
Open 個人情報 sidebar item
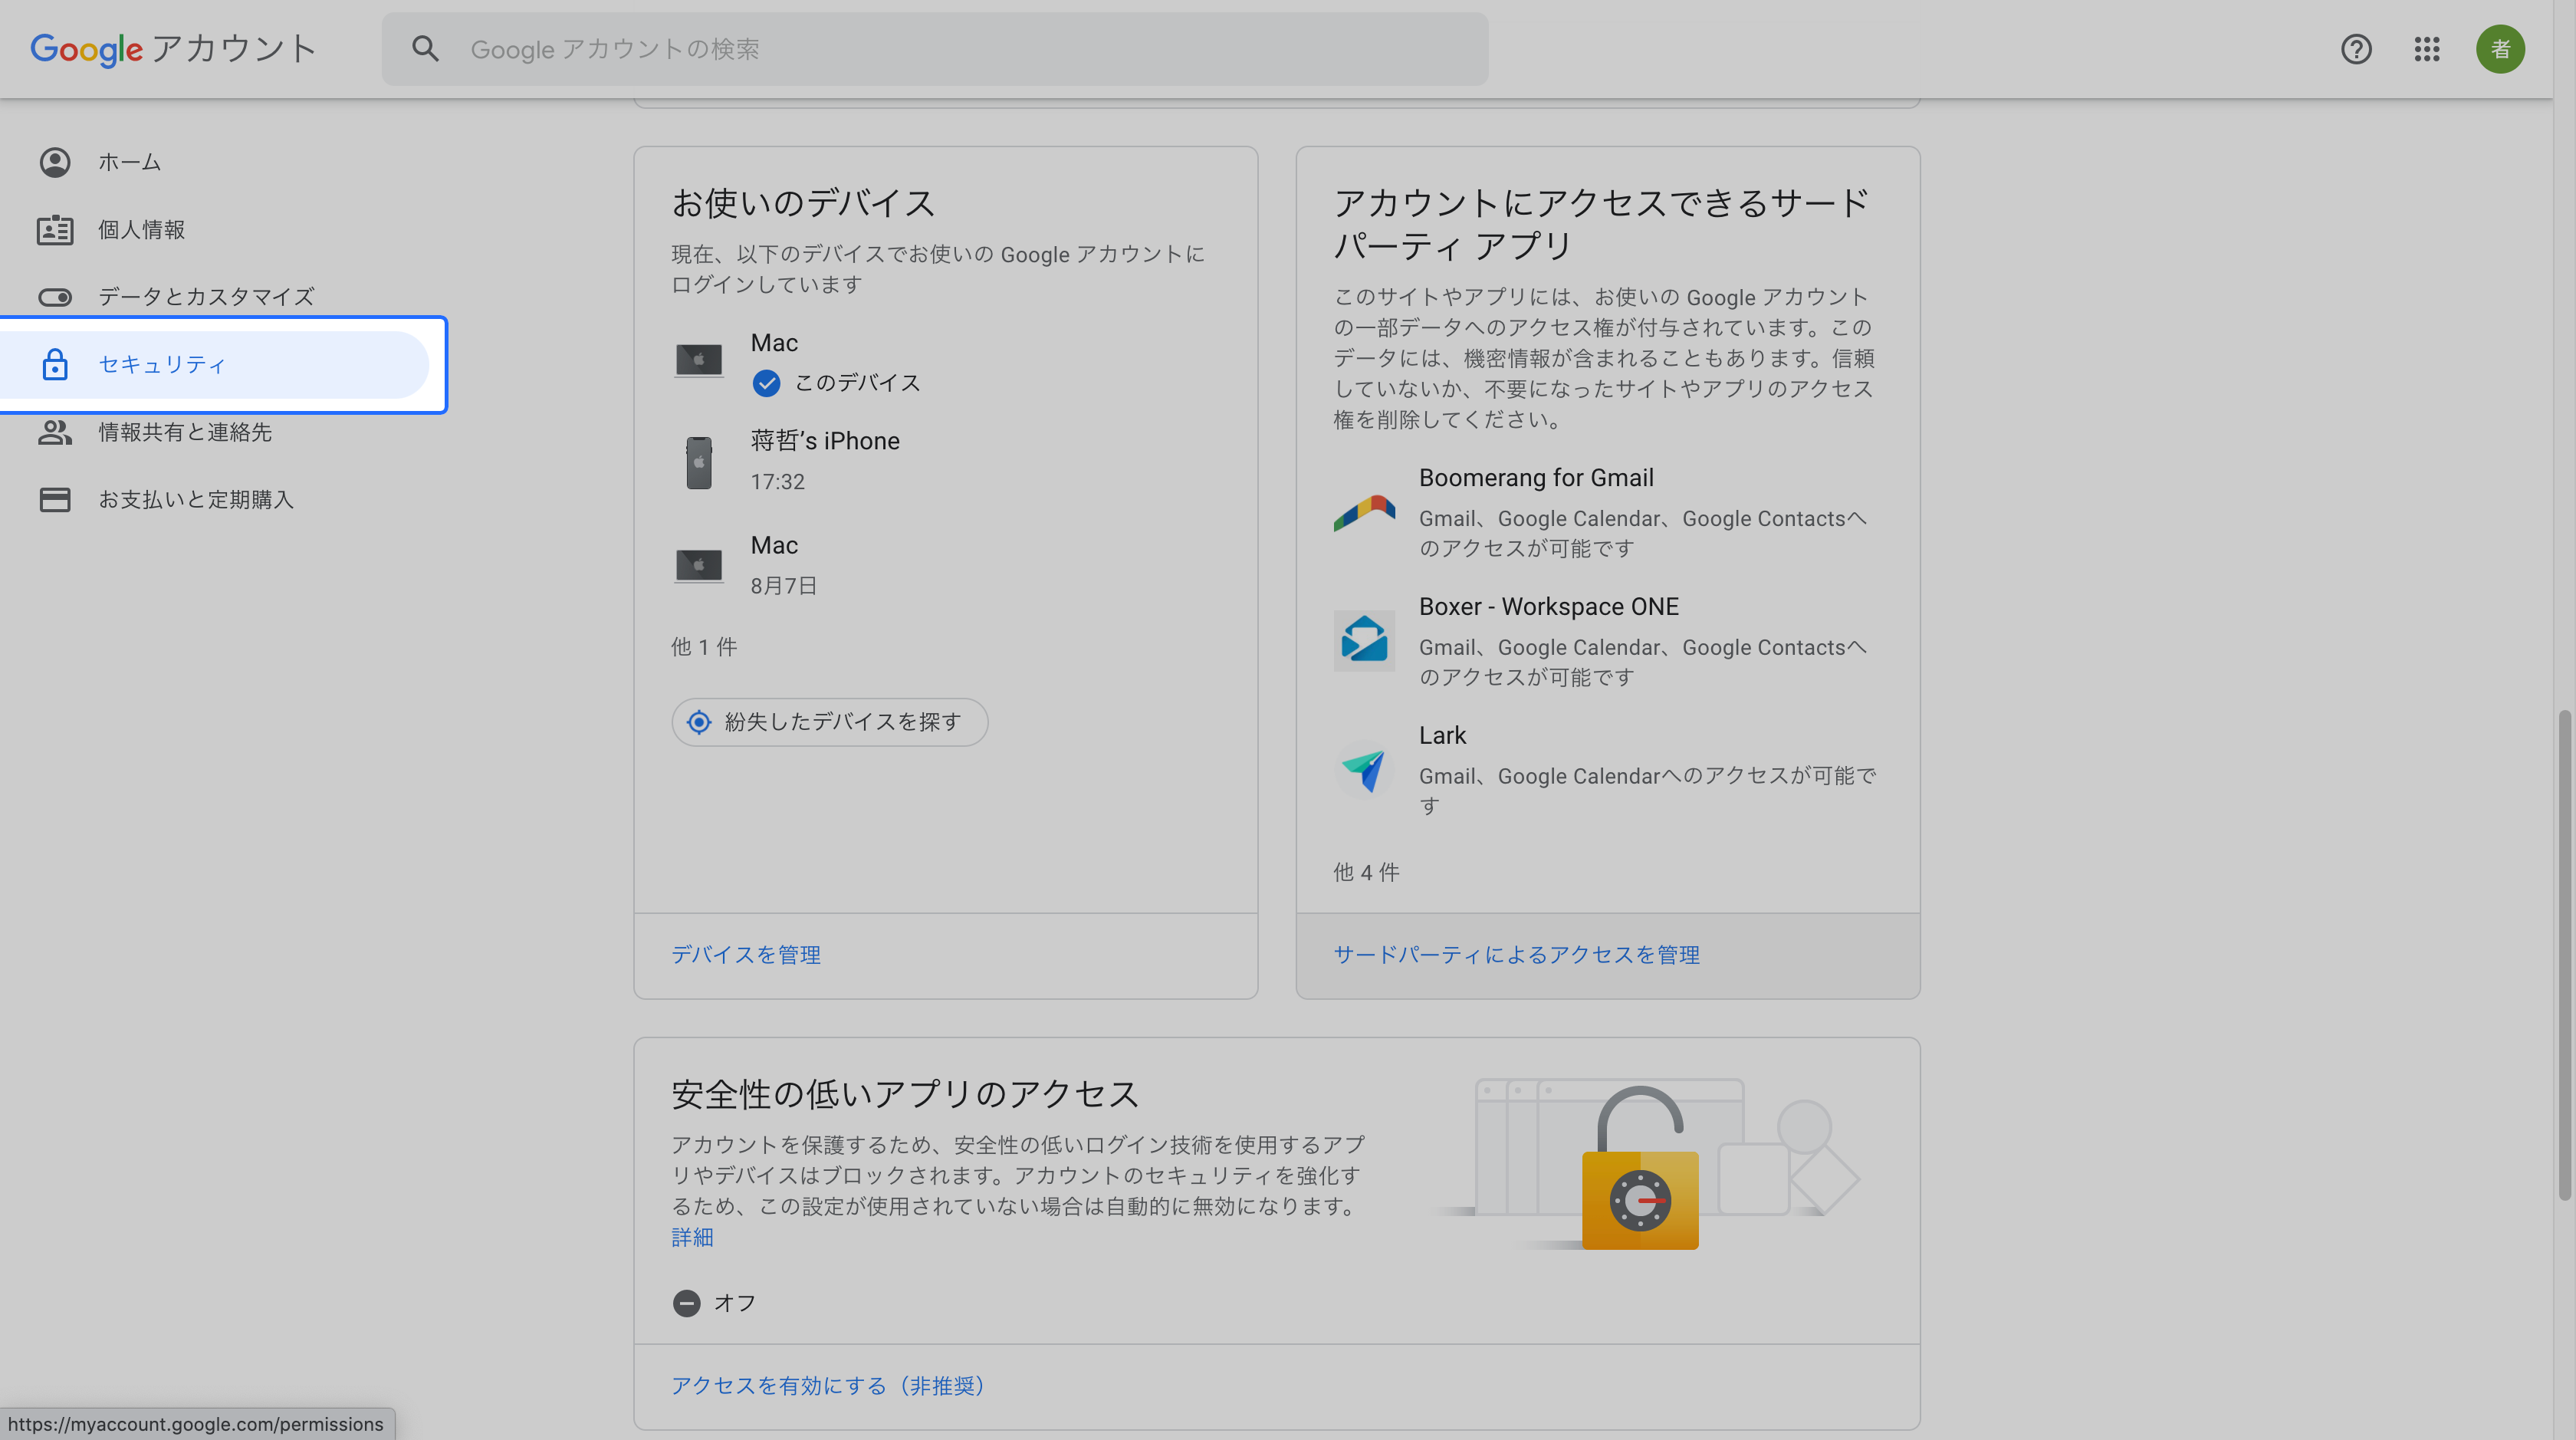click(141, 230)
